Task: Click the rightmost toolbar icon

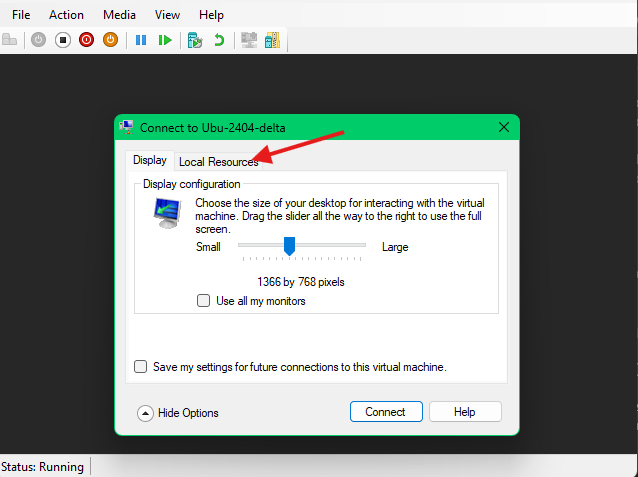Action: tap(271, 40)
